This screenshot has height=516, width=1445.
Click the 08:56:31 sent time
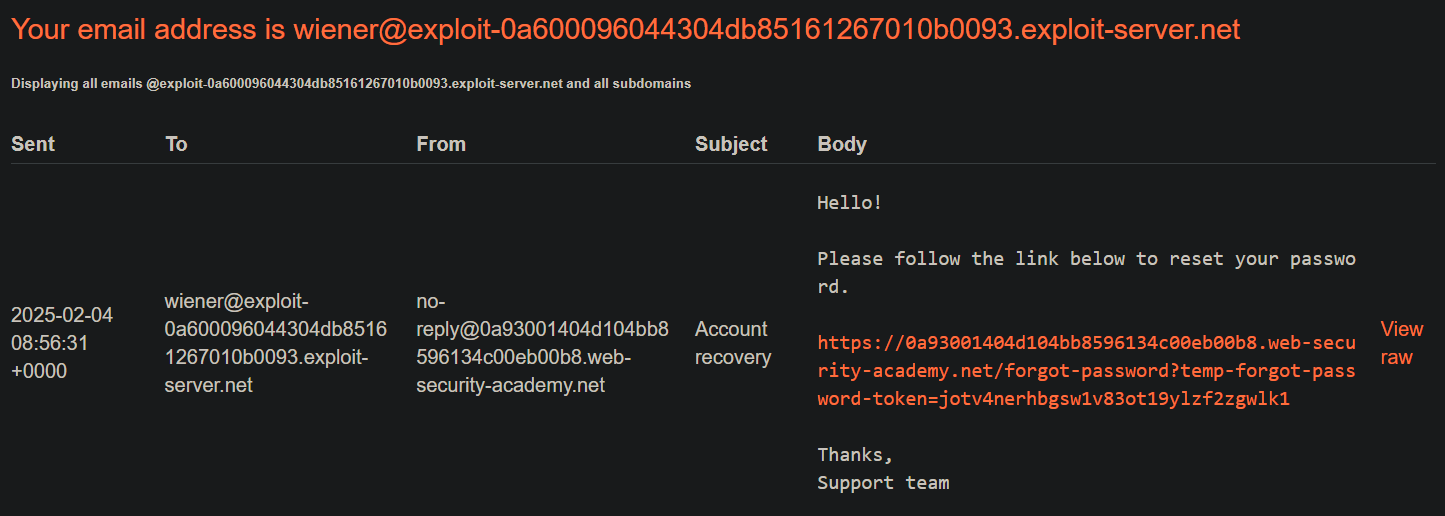(x=50, y=343)
